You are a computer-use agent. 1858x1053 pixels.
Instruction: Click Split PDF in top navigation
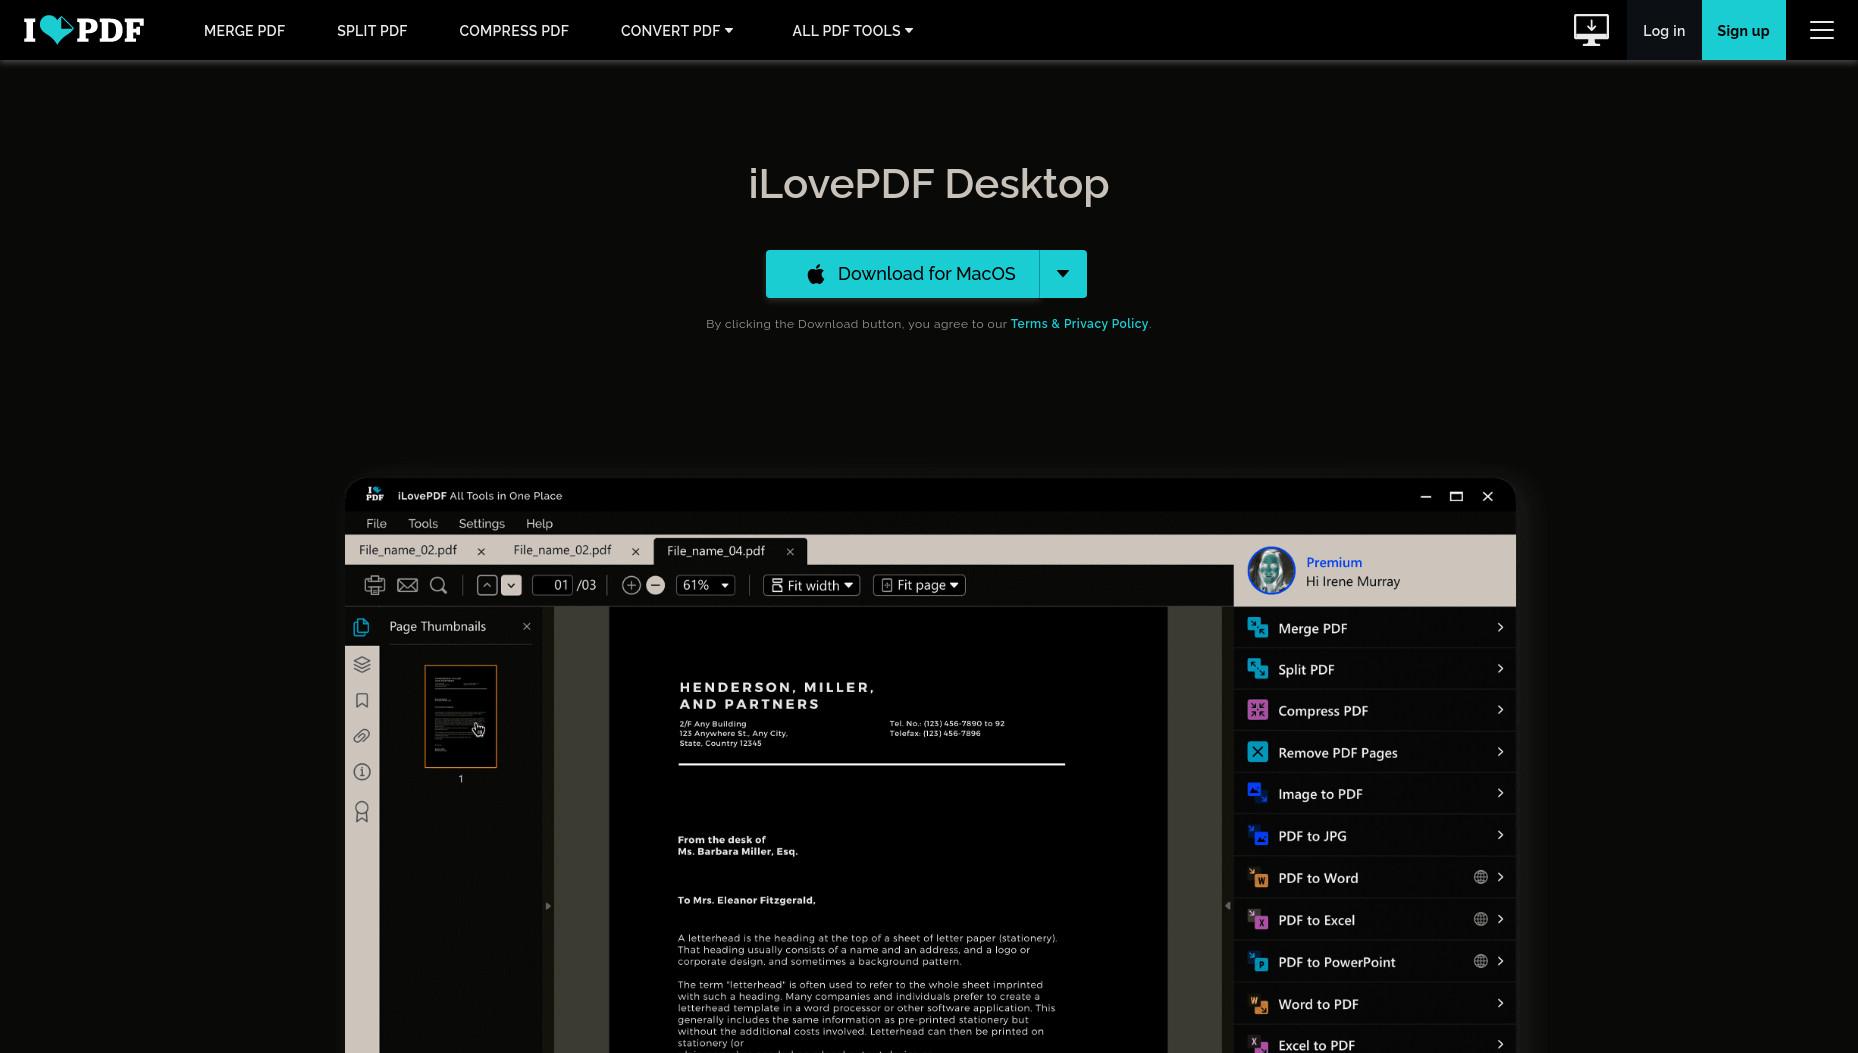coord(372,30)
